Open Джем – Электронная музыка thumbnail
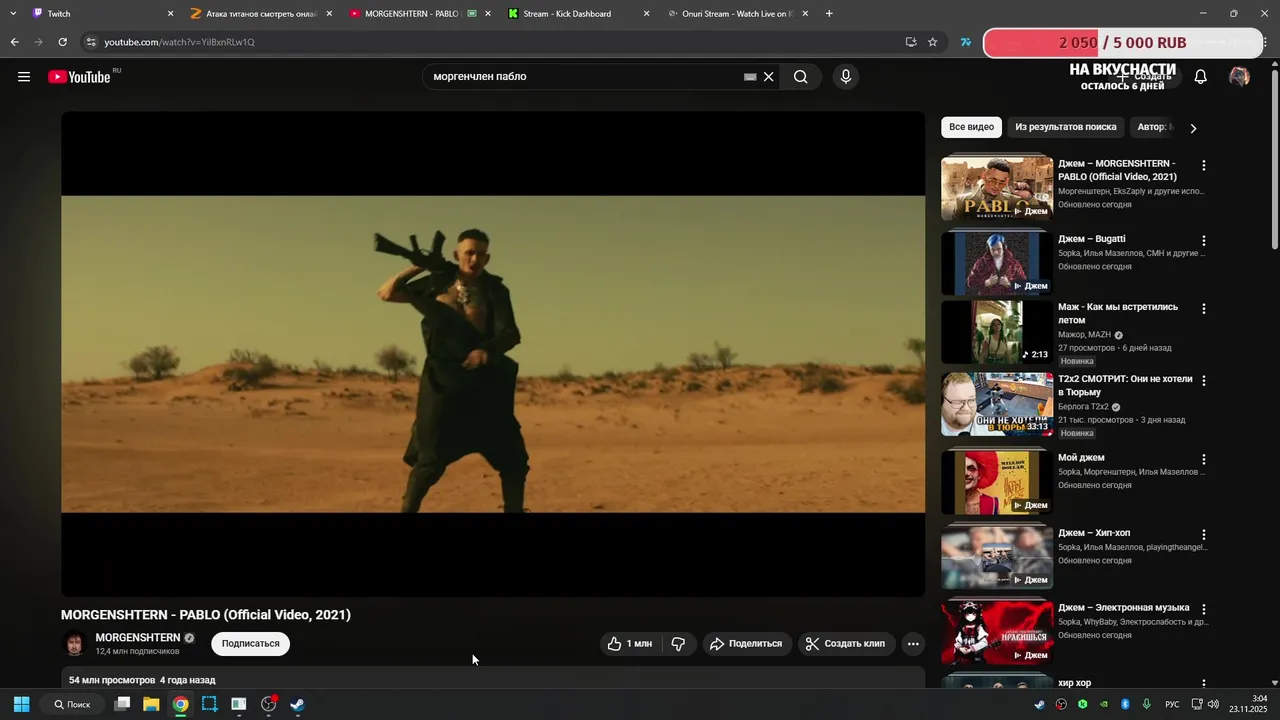 (x=997, y=631)
